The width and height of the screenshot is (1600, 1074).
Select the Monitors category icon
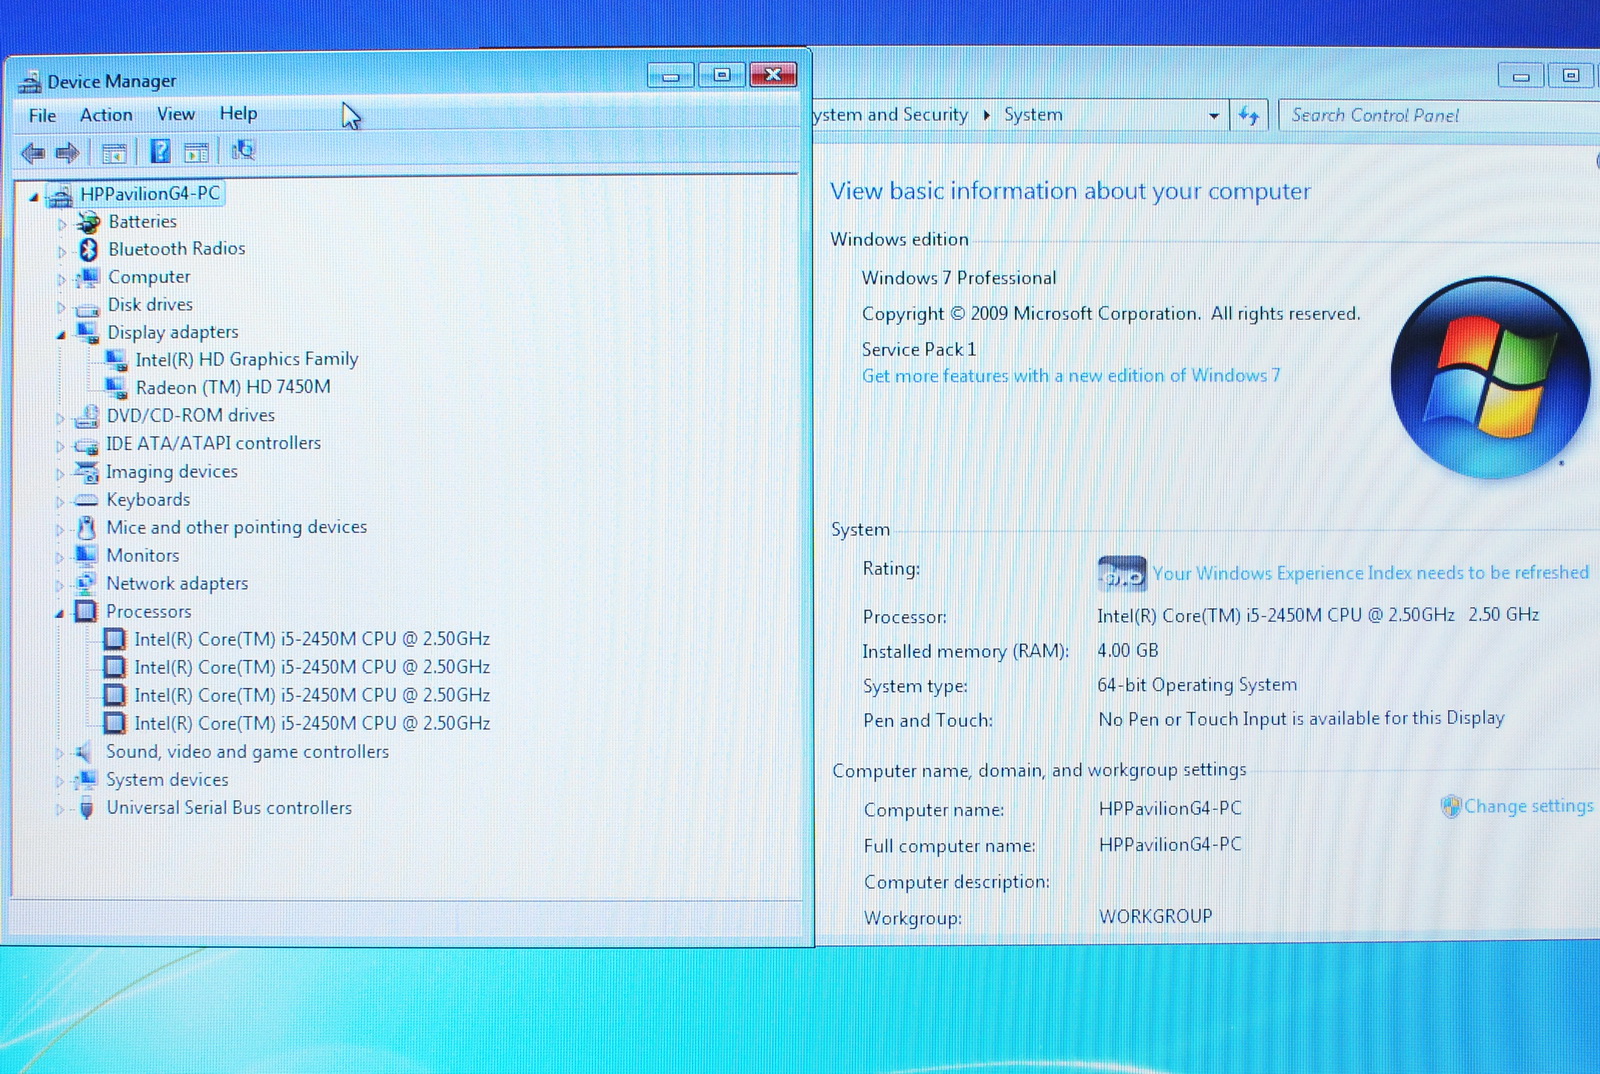[87, 555]
